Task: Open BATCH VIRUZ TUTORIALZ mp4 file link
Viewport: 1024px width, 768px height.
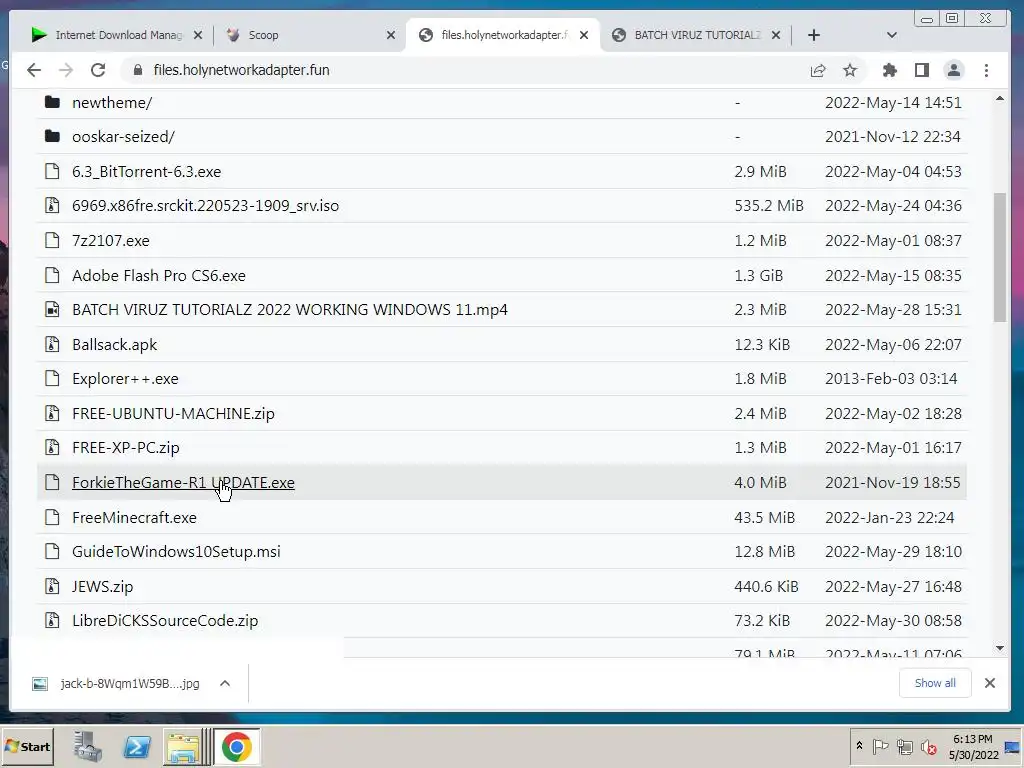Action: 289,310
